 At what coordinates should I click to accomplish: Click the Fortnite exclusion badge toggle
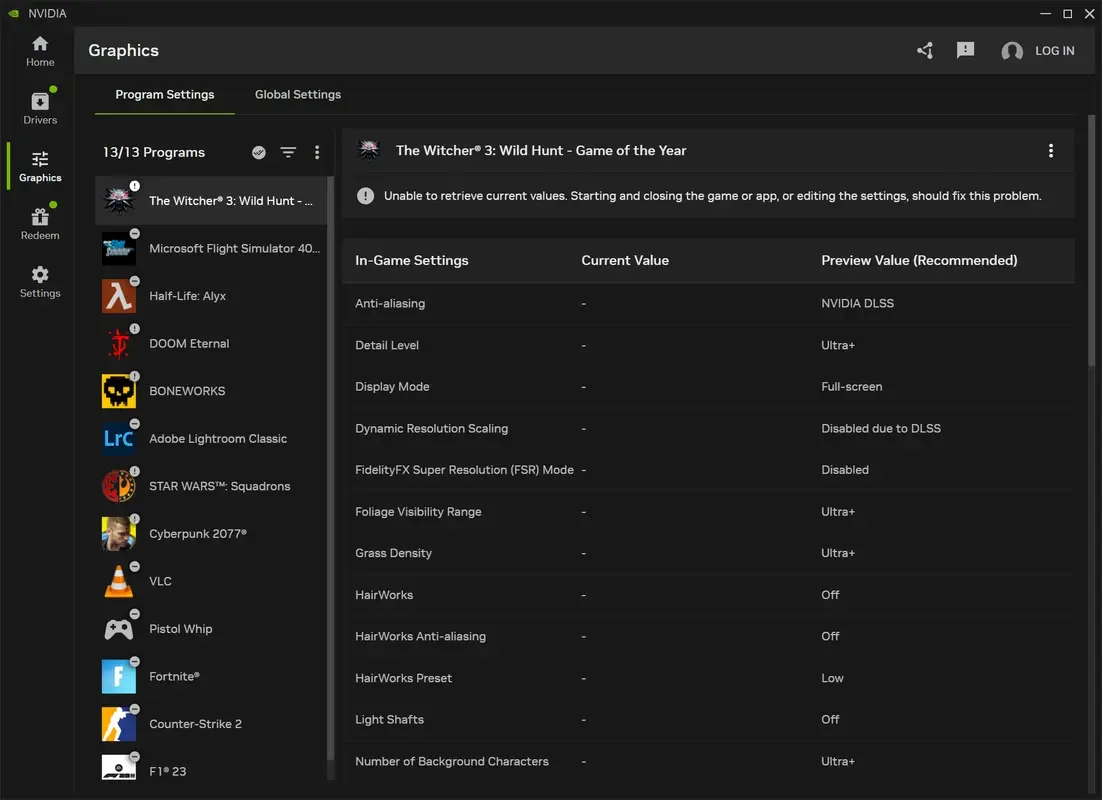click(x=135, y=661)
